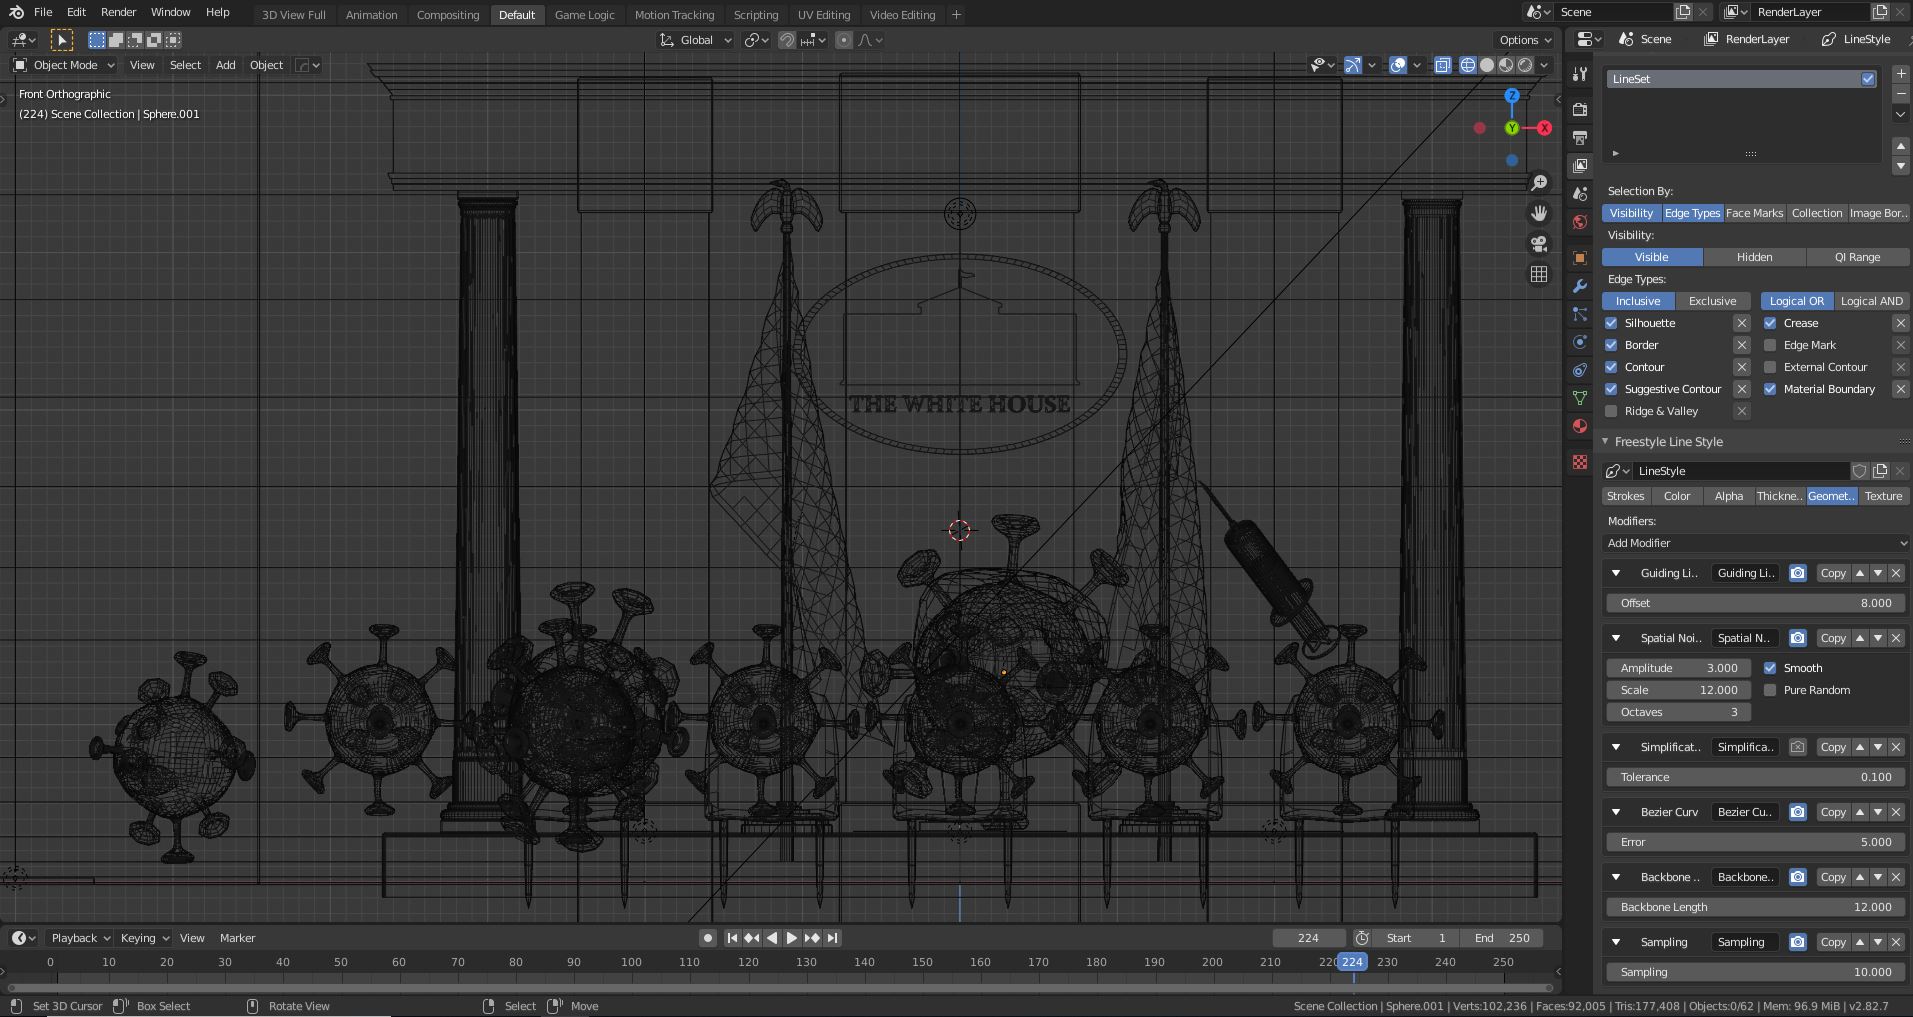Image resolution: width=1913 pixels, height=1017 pixels.
Task: Open the Render menu
Action: [118, 12]
